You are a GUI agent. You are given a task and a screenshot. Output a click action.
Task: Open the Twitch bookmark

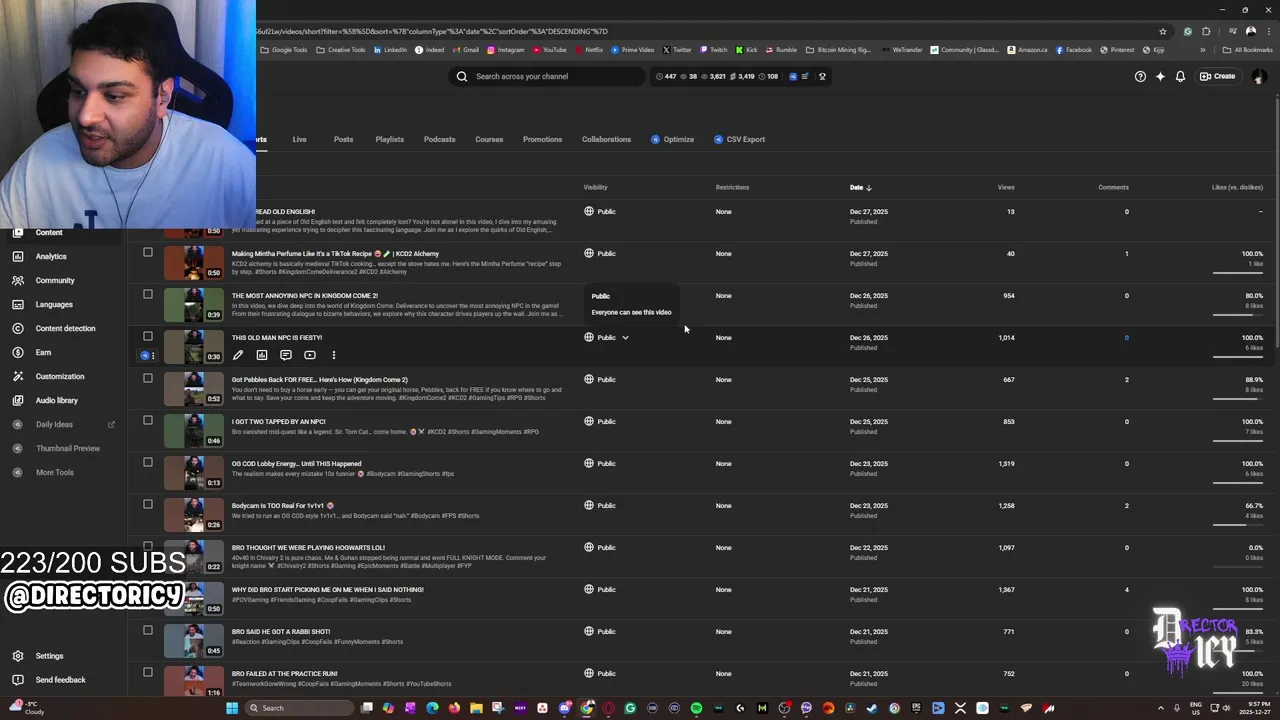(x=713, y=50)
